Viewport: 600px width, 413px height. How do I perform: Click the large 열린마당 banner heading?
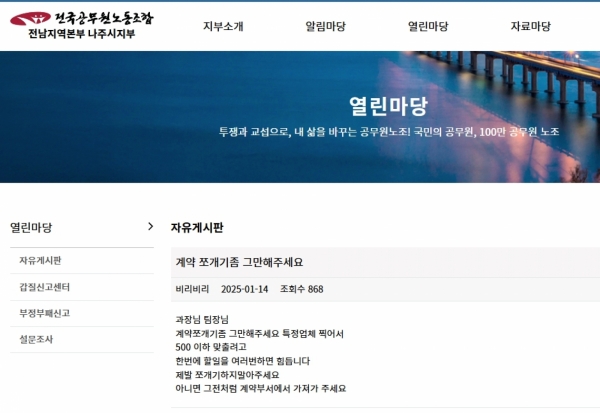388,104
